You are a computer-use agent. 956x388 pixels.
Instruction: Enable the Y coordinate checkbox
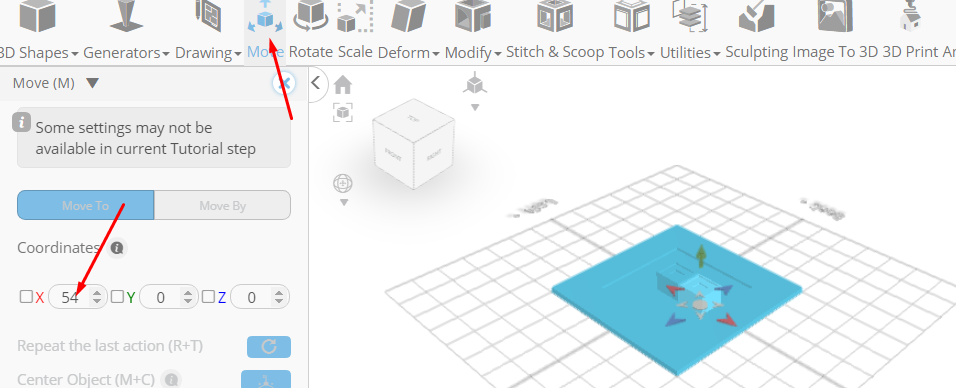pyautogui.click(x=117, y=296)
